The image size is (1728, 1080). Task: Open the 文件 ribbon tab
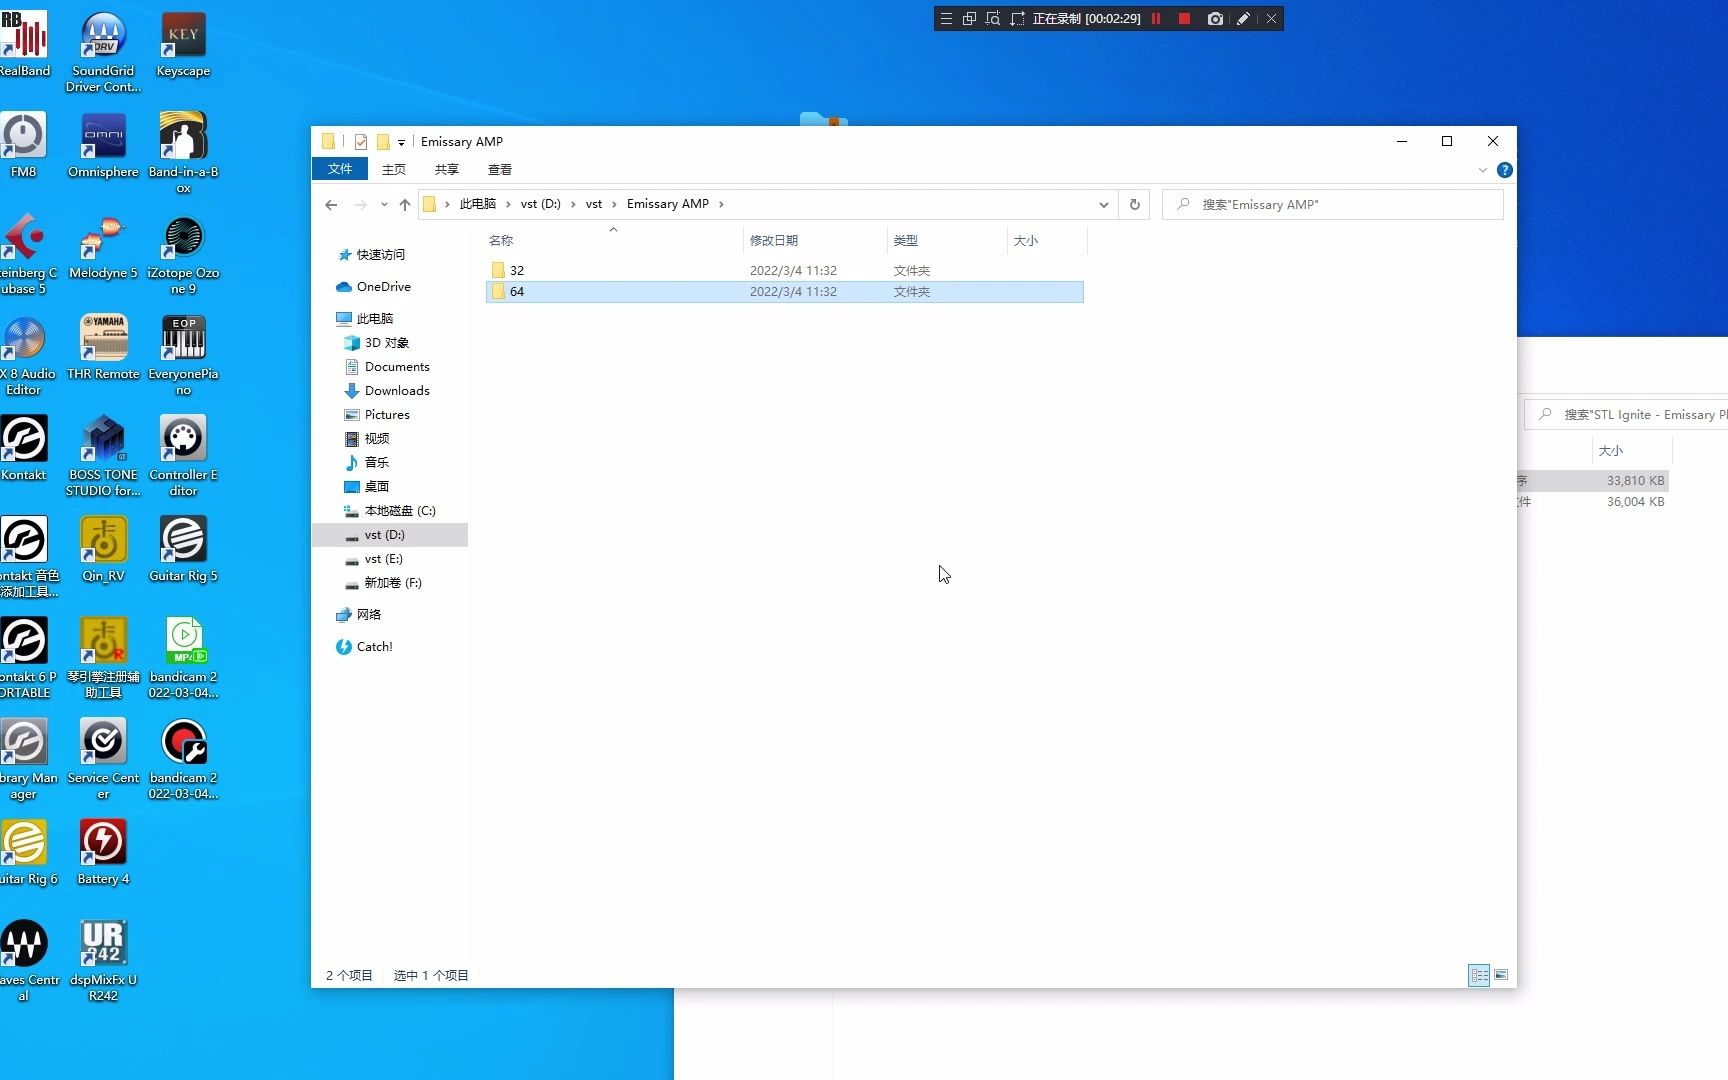point(340,169)
